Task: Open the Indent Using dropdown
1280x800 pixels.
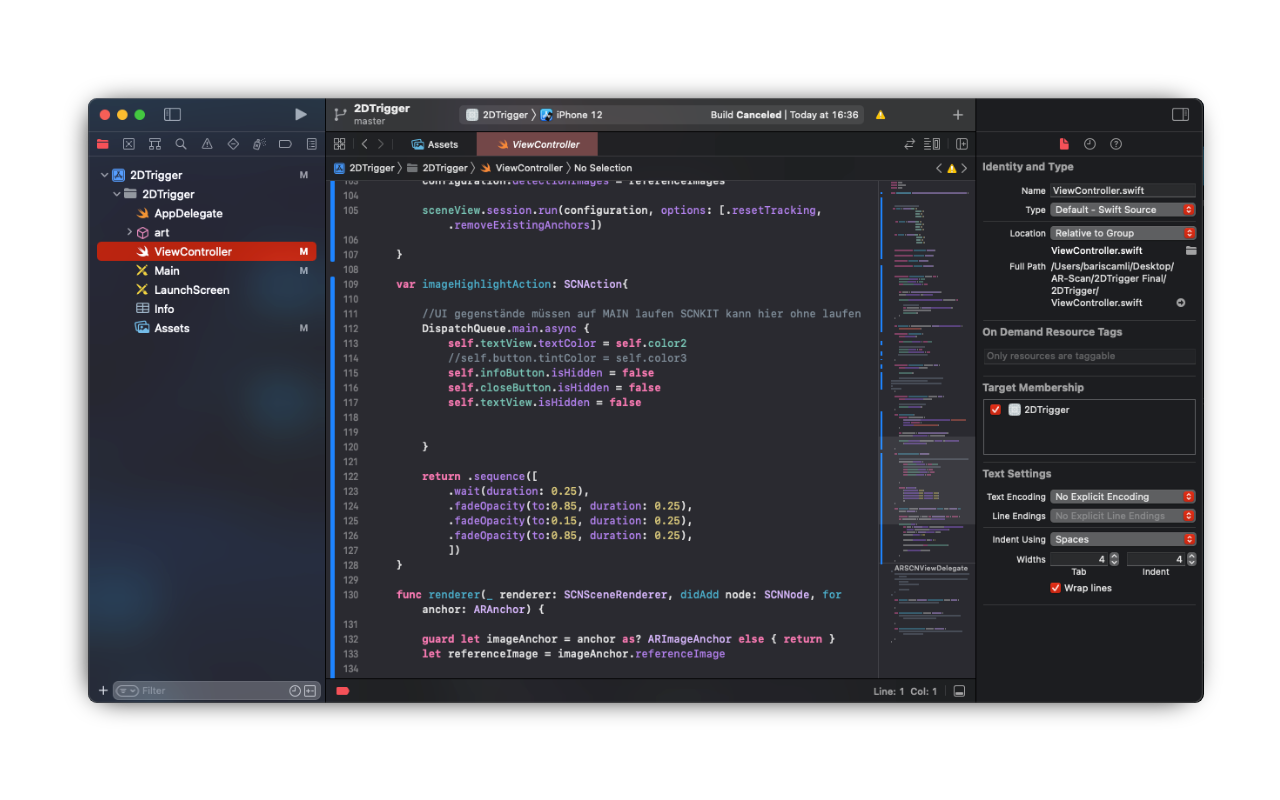Action: click(1123, 540)
